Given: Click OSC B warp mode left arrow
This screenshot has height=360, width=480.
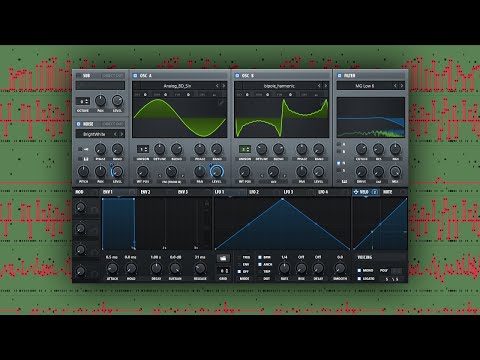Looking at the screenshot, I should click(x=262, y=176).
